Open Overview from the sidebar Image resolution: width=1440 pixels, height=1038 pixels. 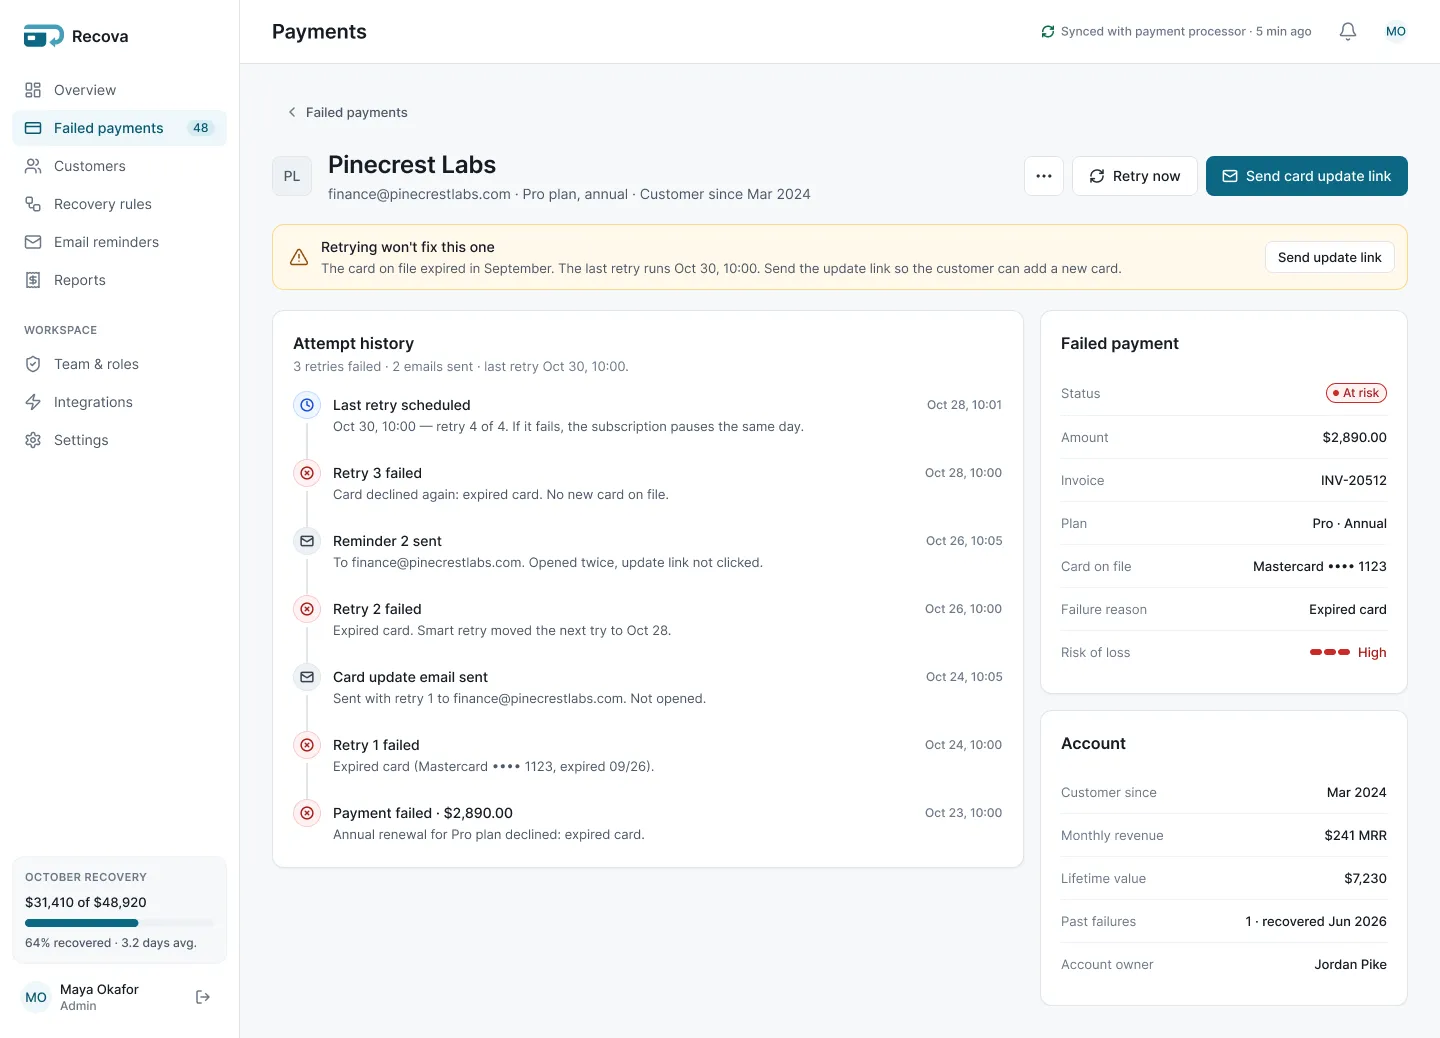click(119, 90)
